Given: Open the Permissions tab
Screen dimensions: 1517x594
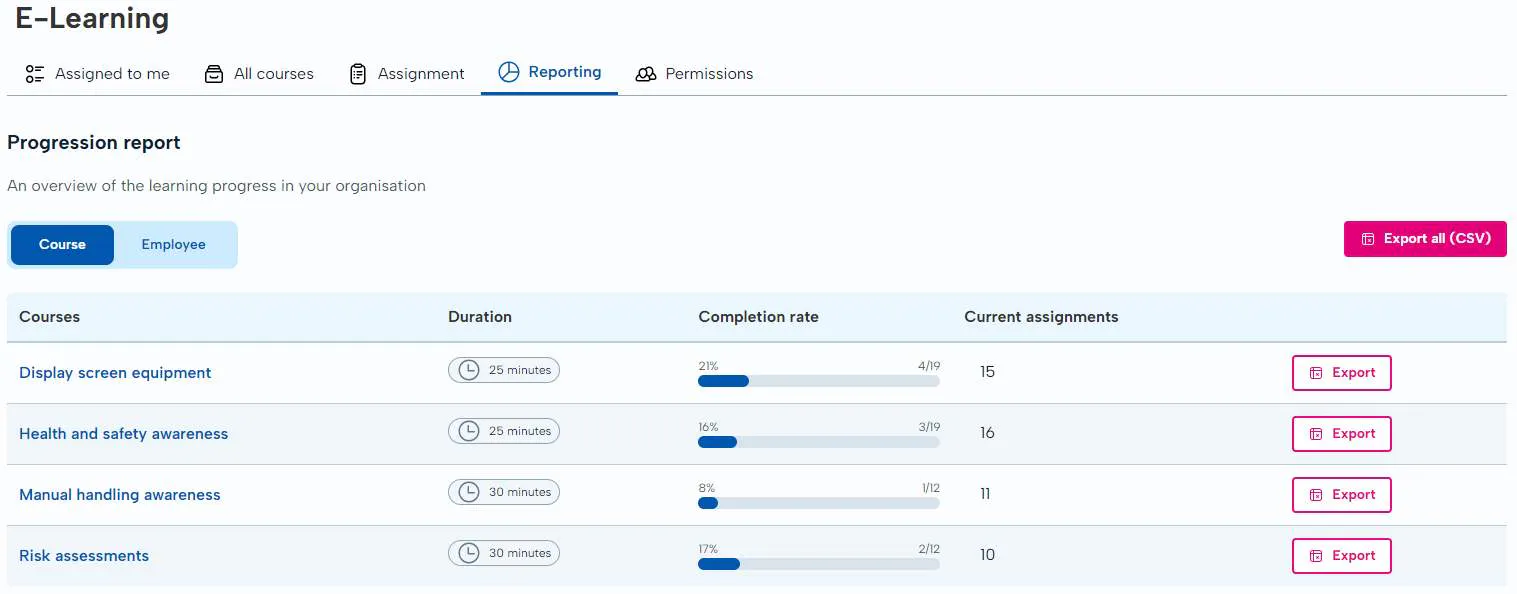Looking at the screenshot, I should (708, 74).
